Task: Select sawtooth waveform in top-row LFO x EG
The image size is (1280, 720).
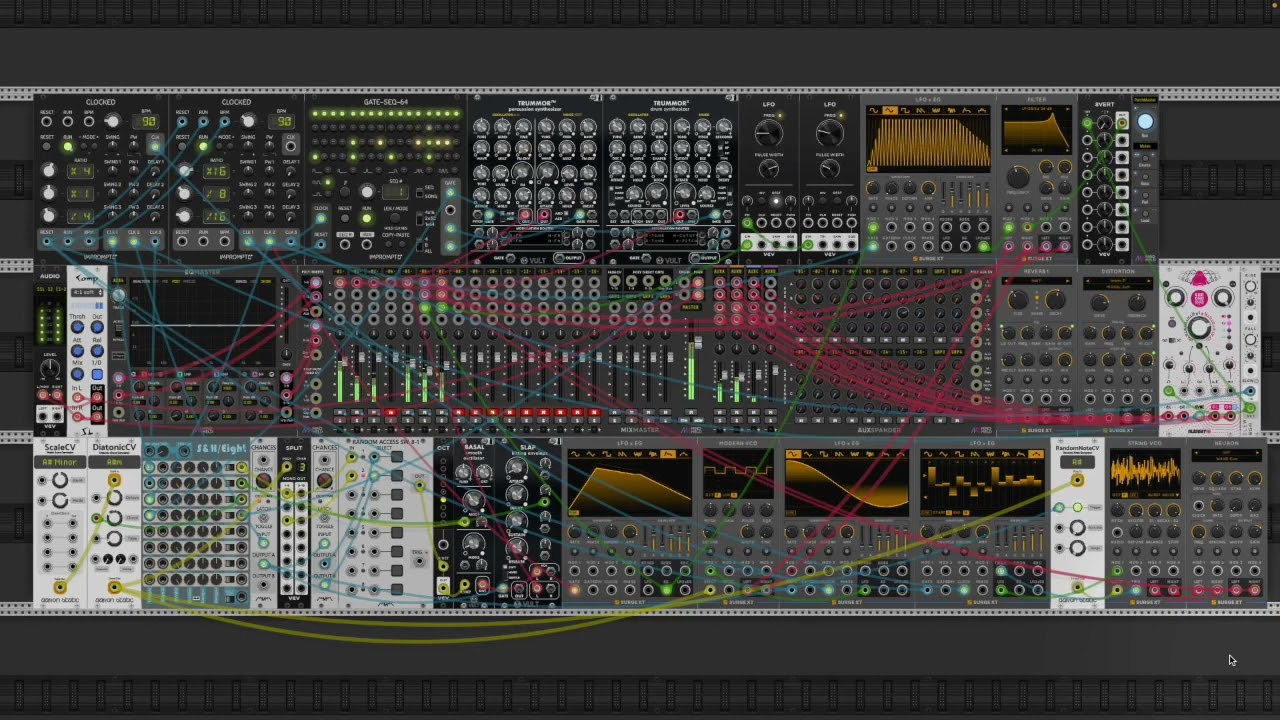Action: tap(921, 110)
